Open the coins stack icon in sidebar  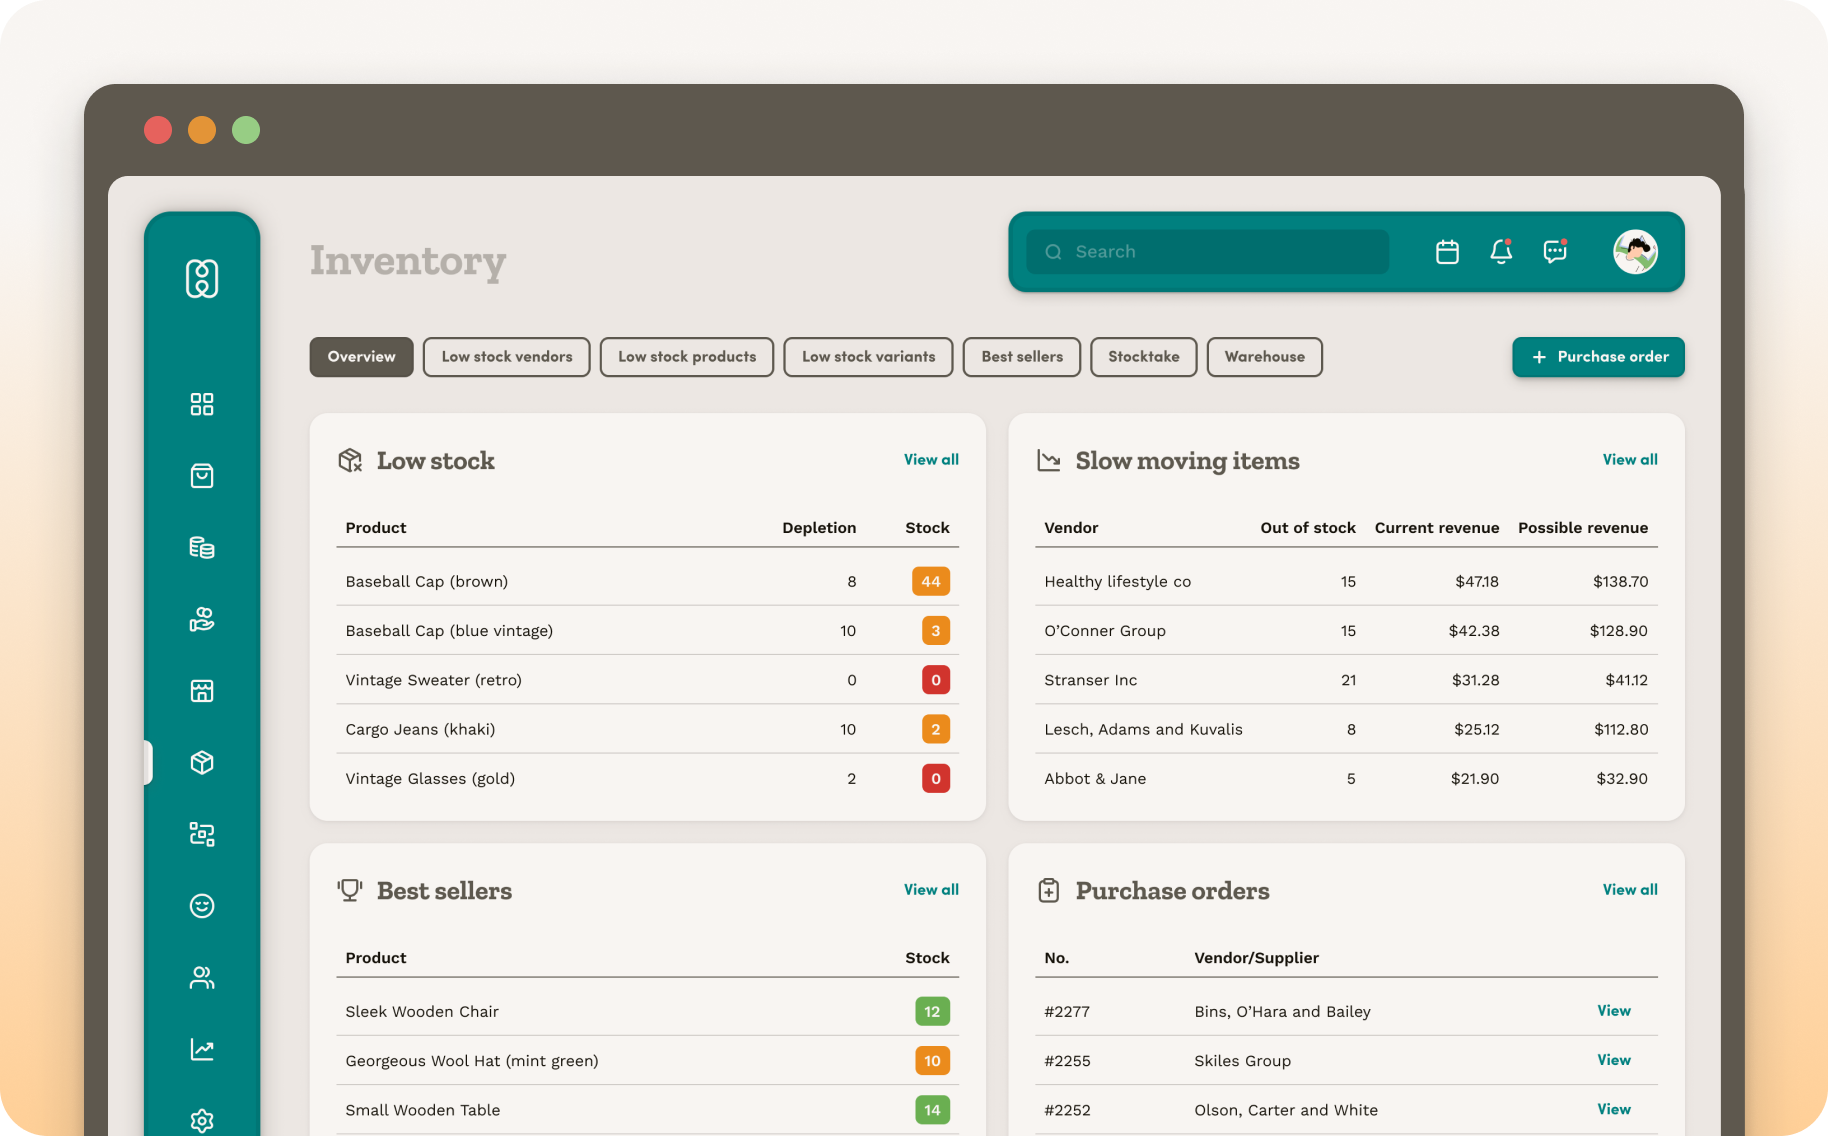pos(202,548)
